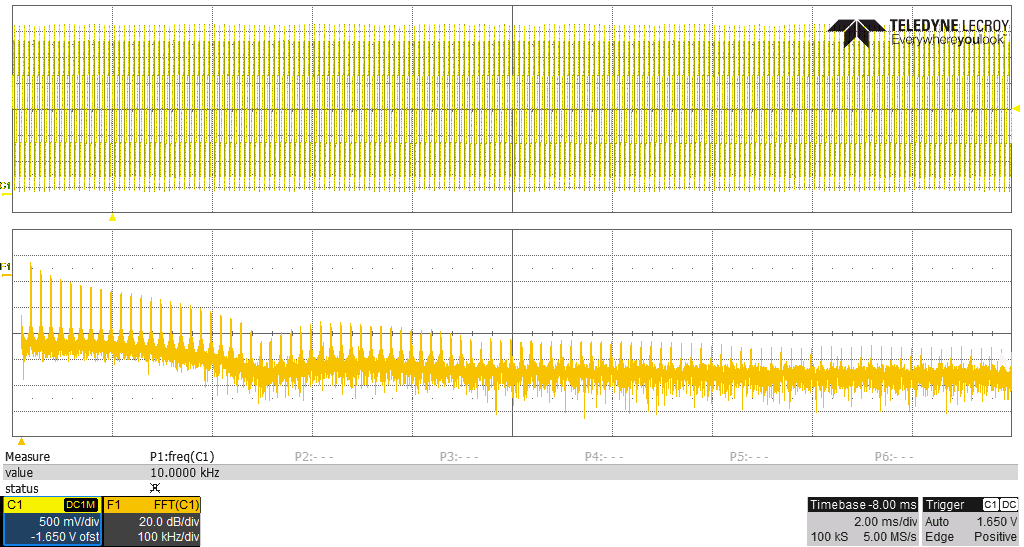Screen dimensions: 1024x547
Task: Click the F1 trace level marker at left edge
Action: [5, 266]
